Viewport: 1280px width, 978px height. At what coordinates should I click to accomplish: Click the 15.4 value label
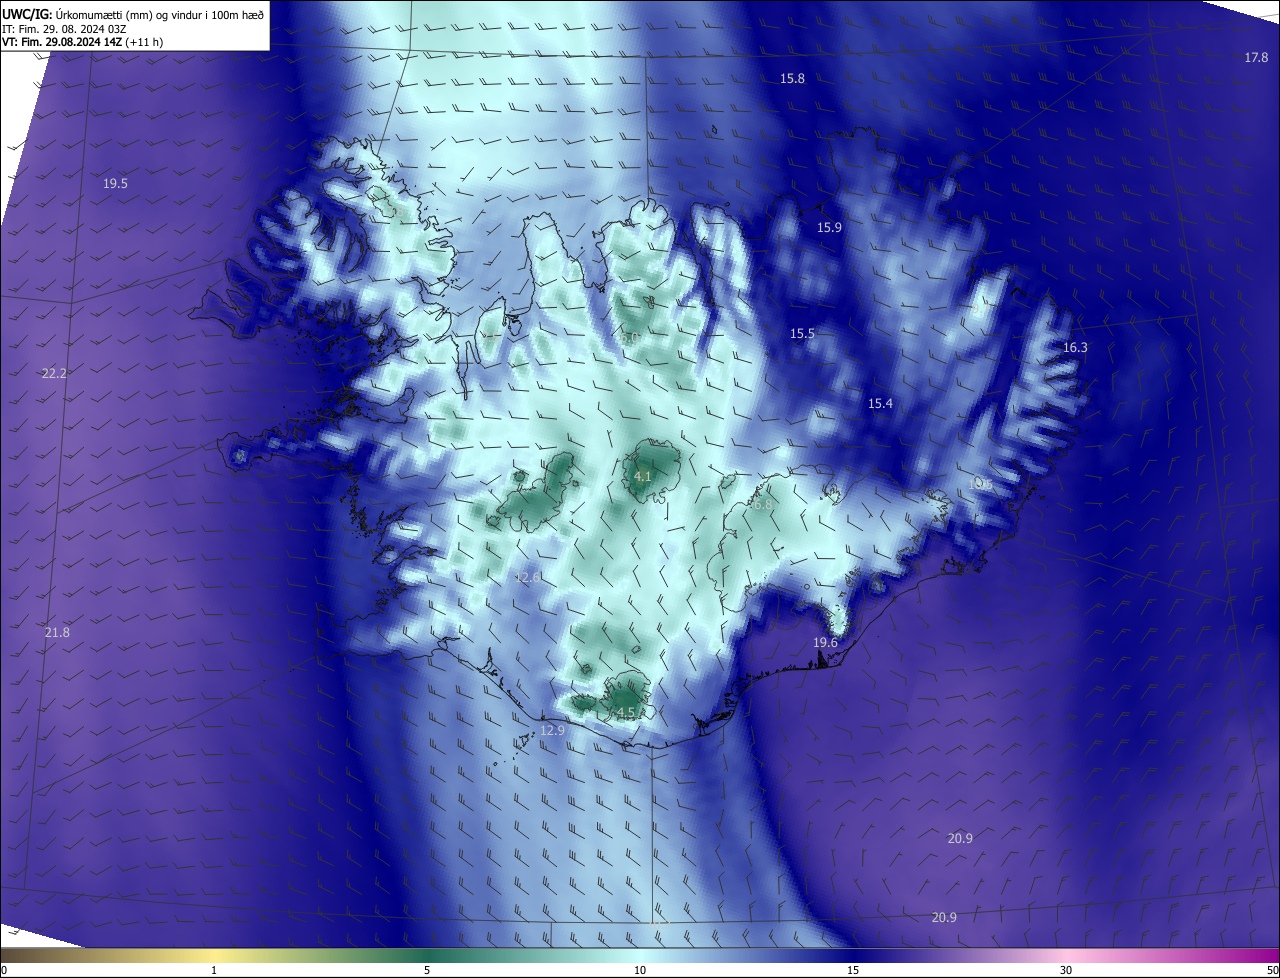(880, 404)
